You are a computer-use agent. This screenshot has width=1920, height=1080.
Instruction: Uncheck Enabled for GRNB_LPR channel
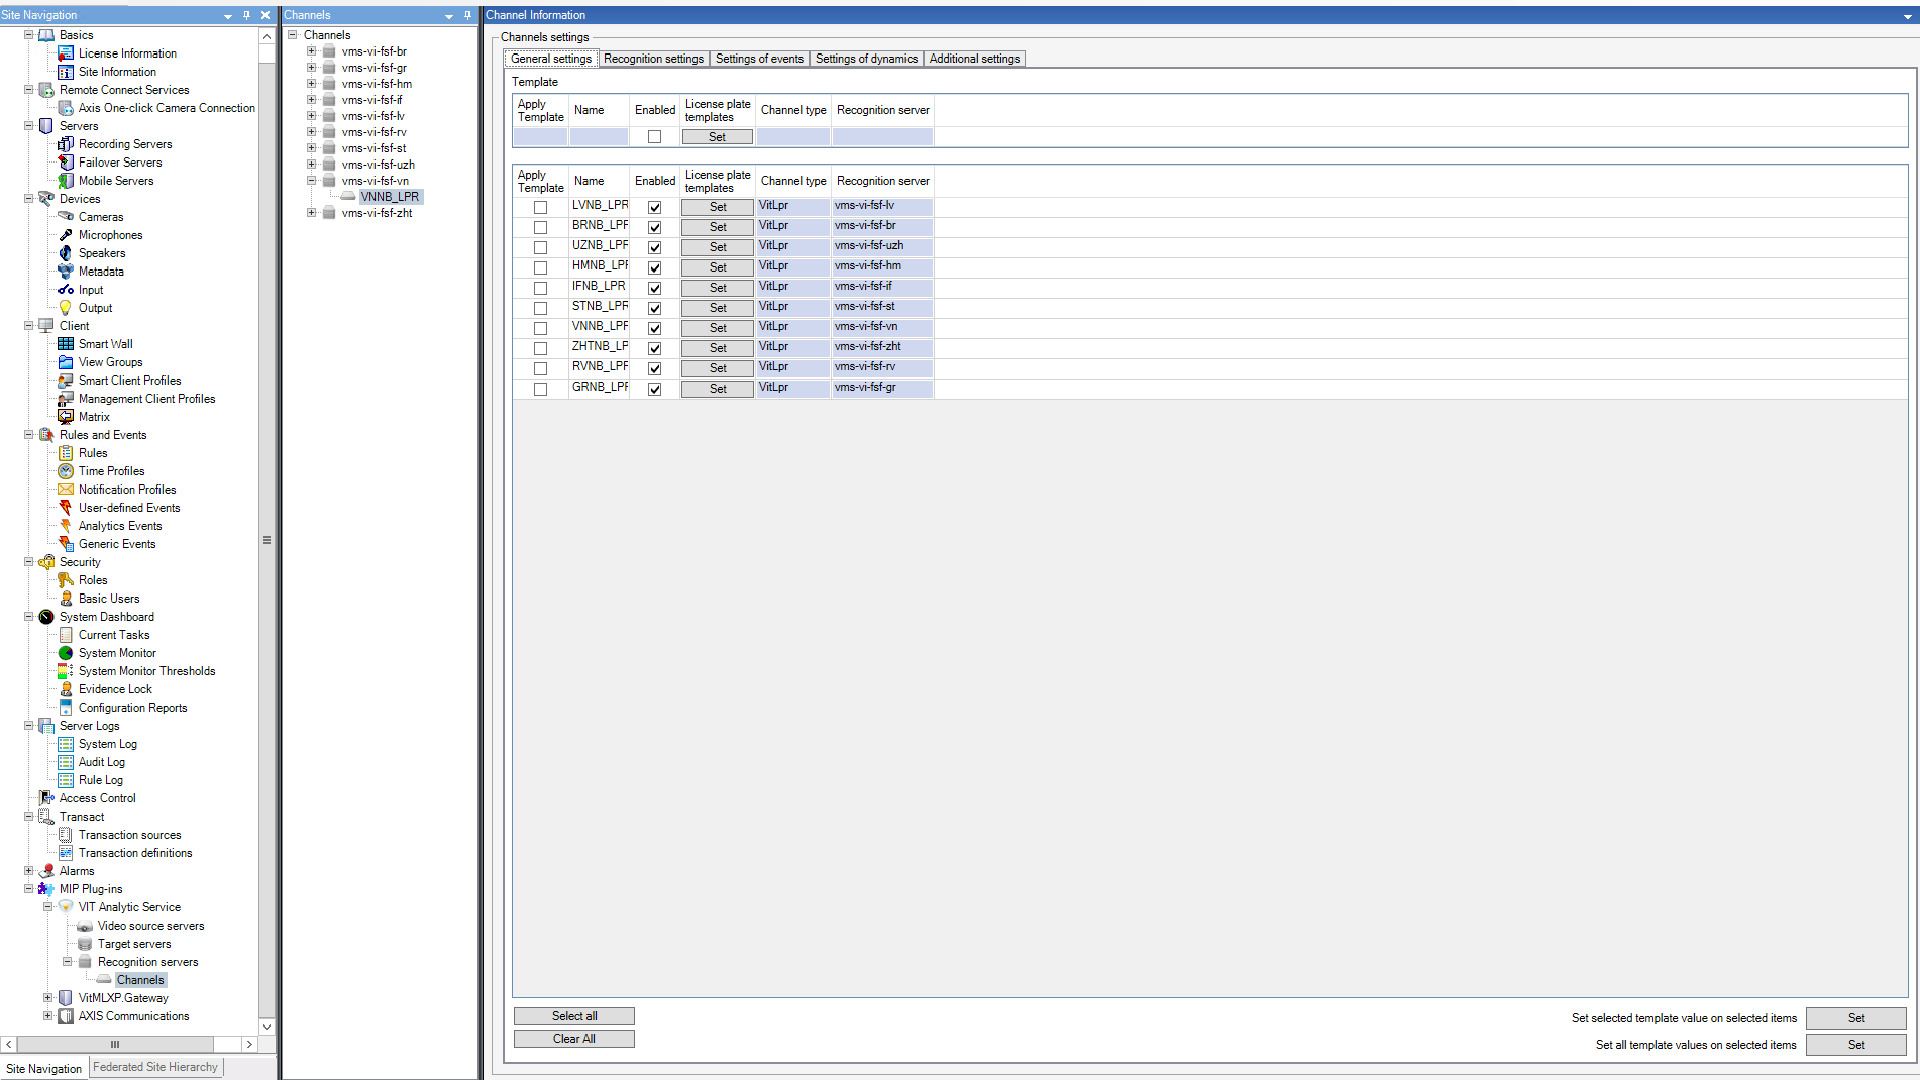(654, 389)
